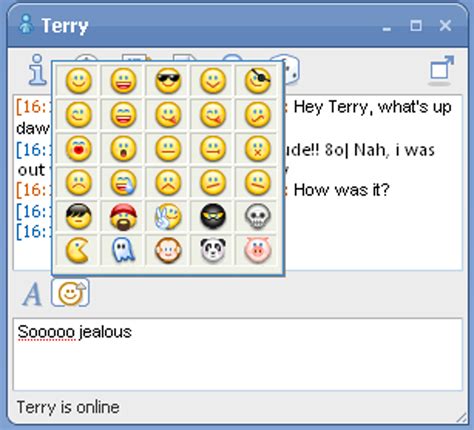This screenshot has height=430, width=474.
Task: Pick the big open-mouth grin emoticon
Action: [123, 81]
